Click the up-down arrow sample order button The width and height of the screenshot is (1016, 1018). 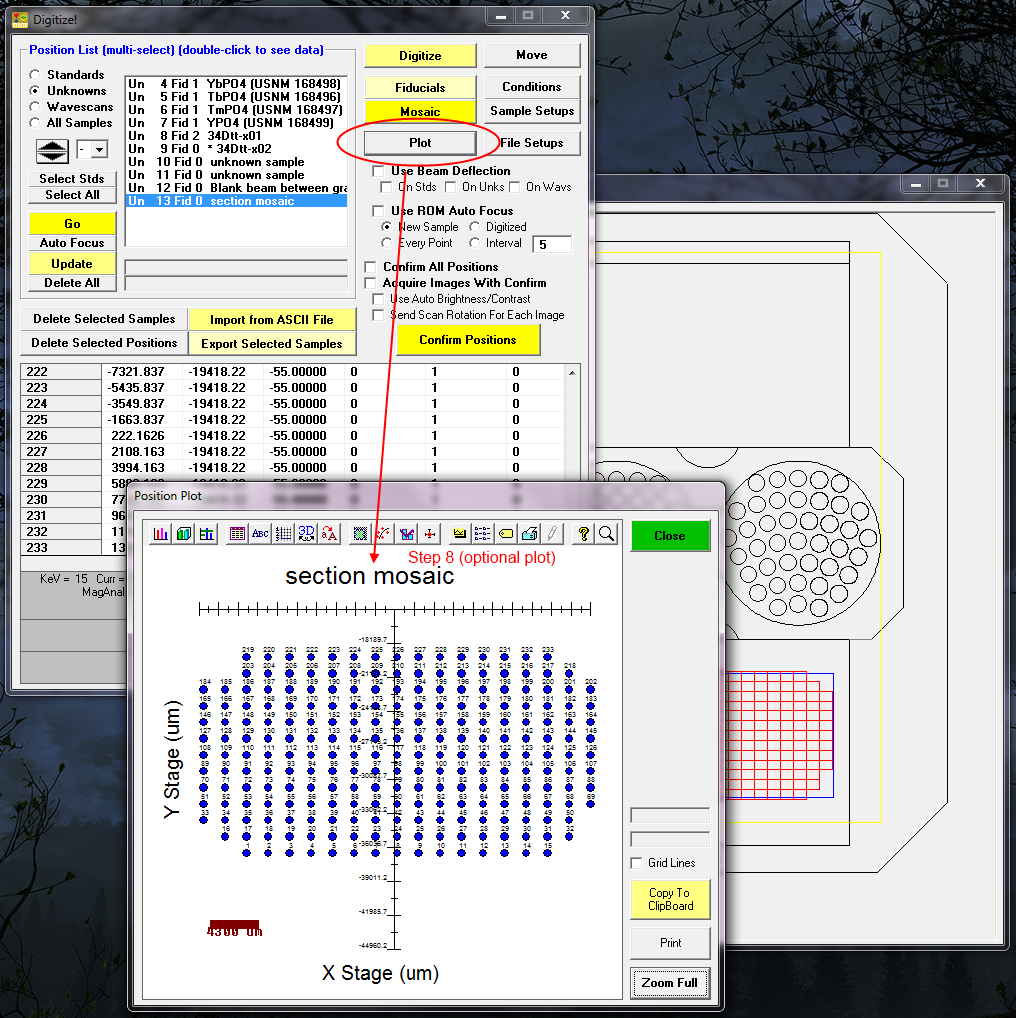pyautogui.click(x=52, y=150)
